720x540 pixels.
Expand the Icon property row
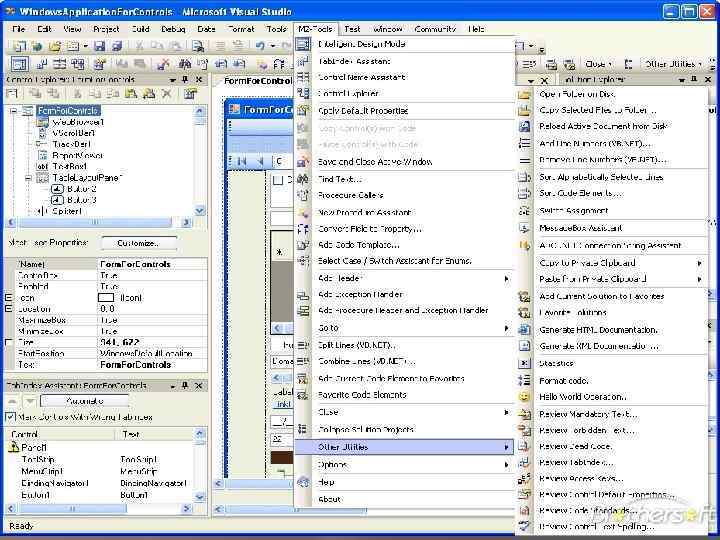click(x=8, y=298)
